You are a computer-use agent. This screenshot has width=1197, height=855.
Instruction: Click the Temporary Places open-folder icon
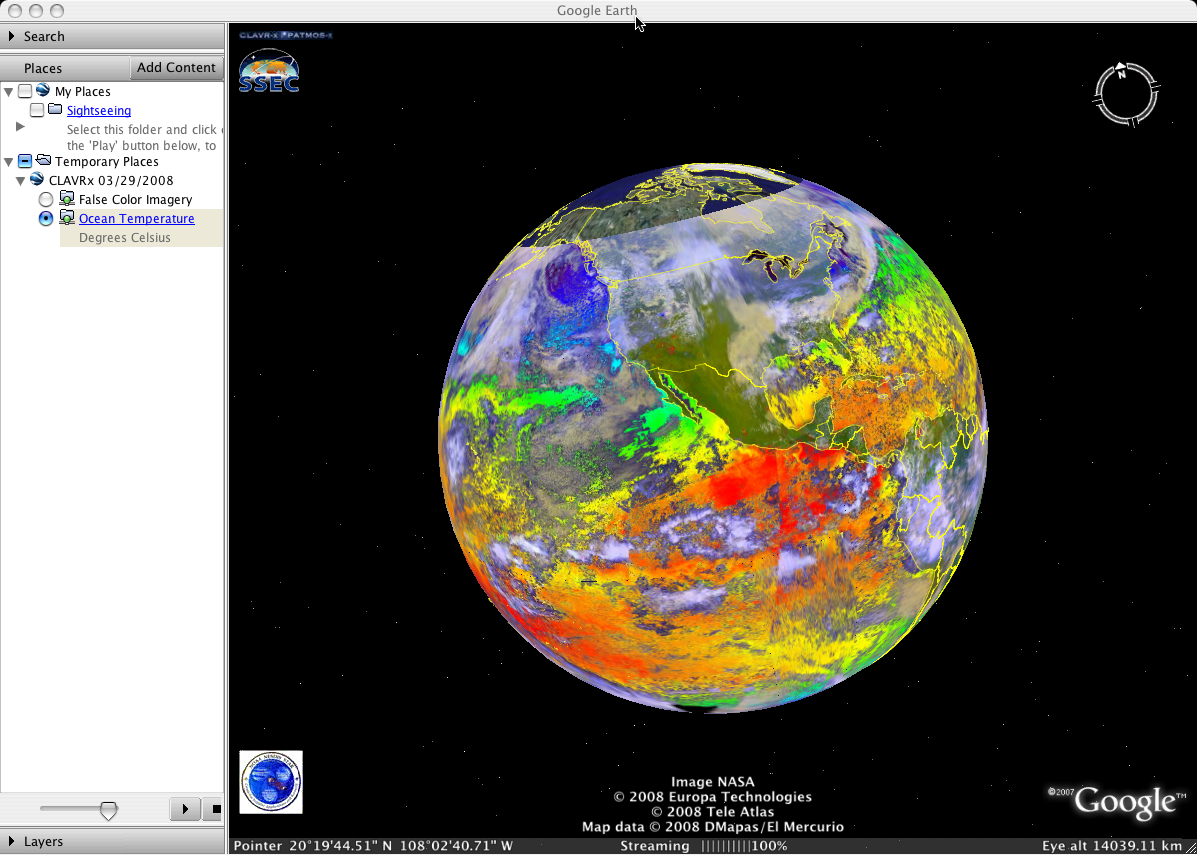(x=44, y=160)
